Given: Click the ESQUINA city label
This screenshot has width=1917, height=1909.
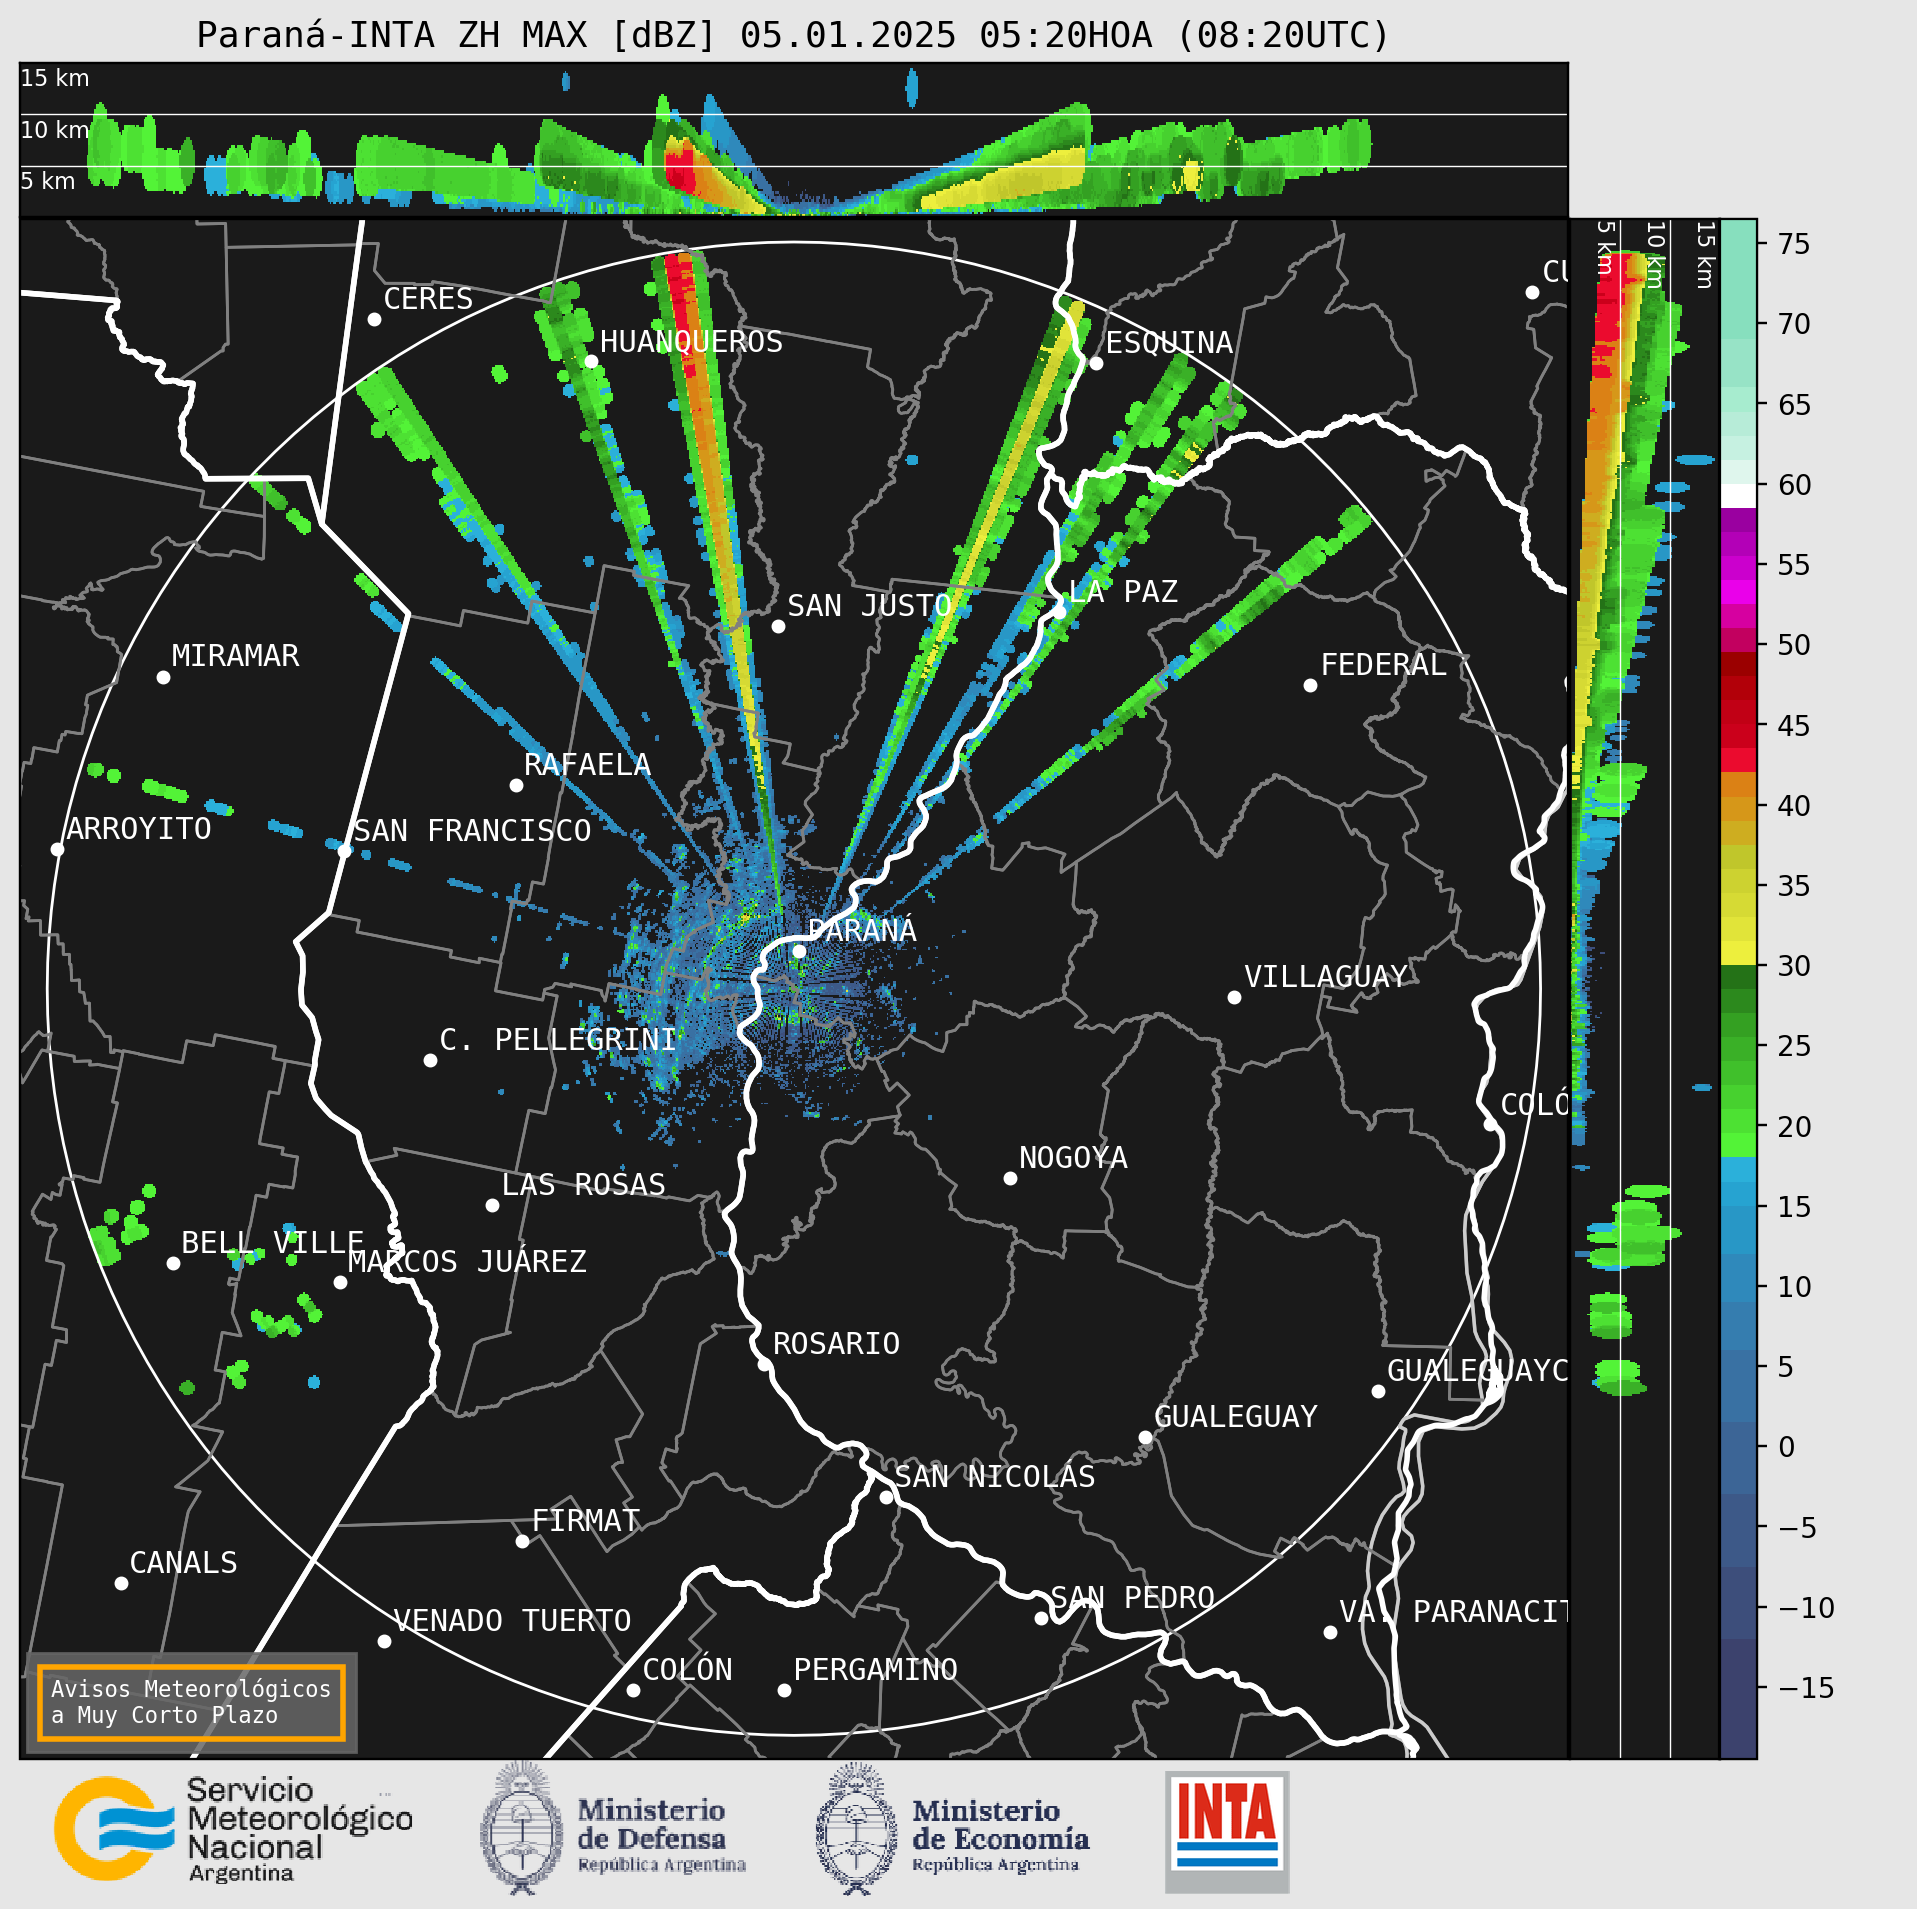Looking at the screenshot, I should 1169,342.
